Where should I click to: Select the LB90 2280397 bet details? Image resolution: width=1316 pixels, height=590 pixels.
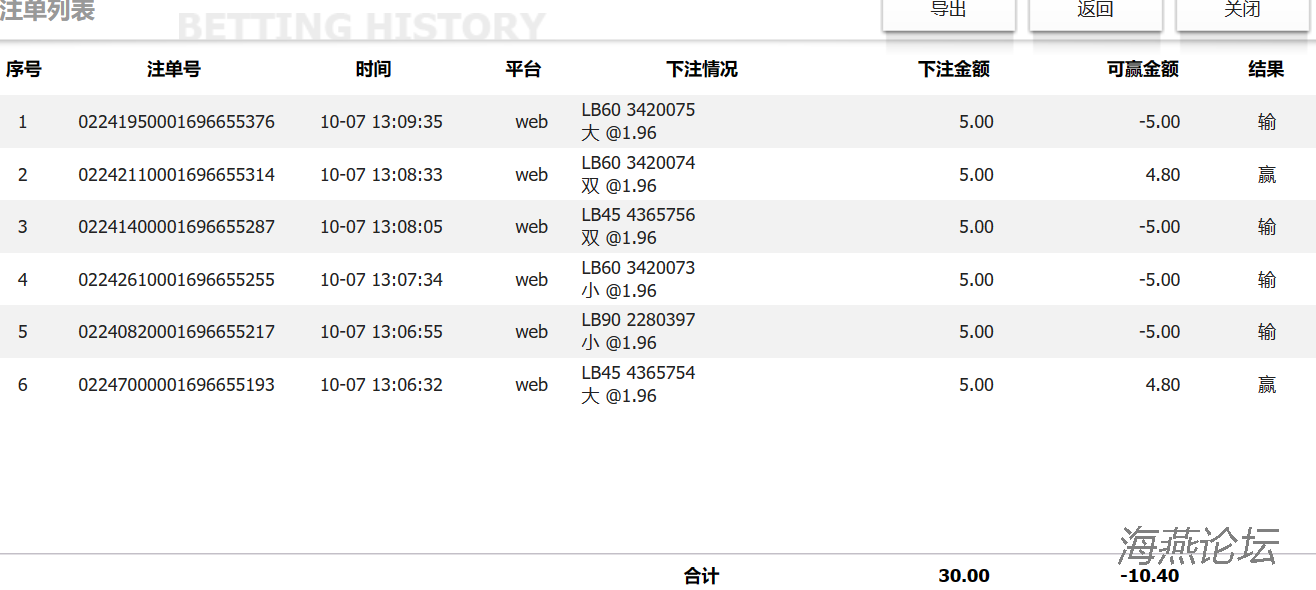pos(638,320)
